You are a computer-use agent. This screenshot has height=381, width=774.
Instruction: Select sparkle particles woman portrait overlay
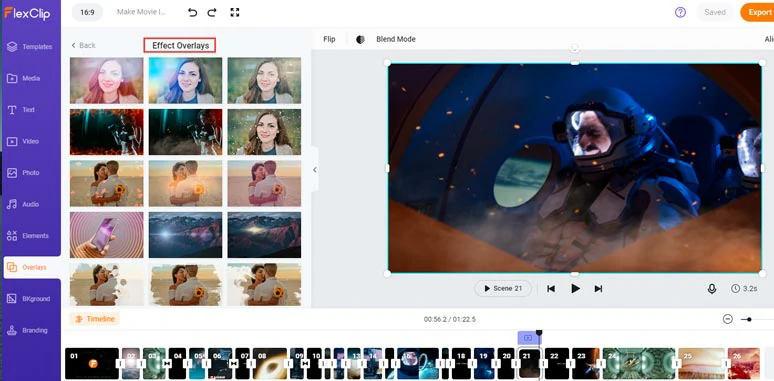(x=264, y=132)
